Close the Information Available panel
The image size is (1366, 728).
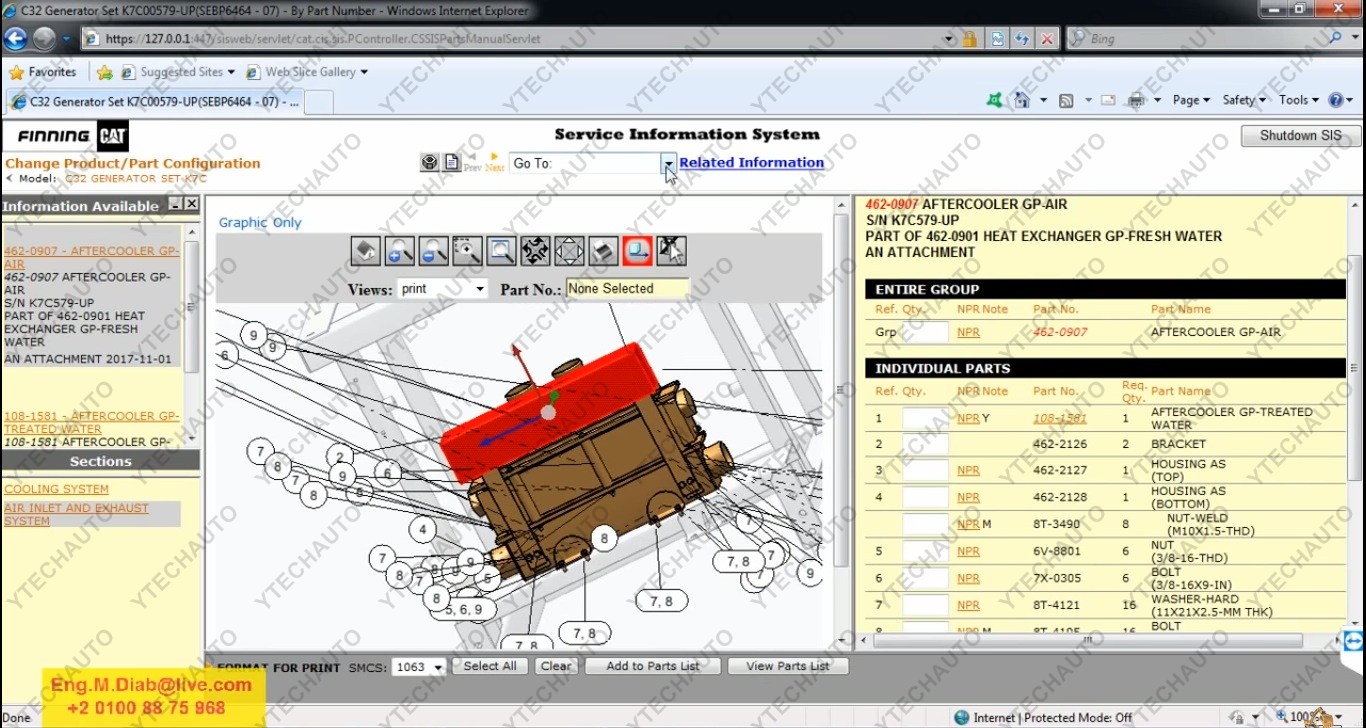191,204
